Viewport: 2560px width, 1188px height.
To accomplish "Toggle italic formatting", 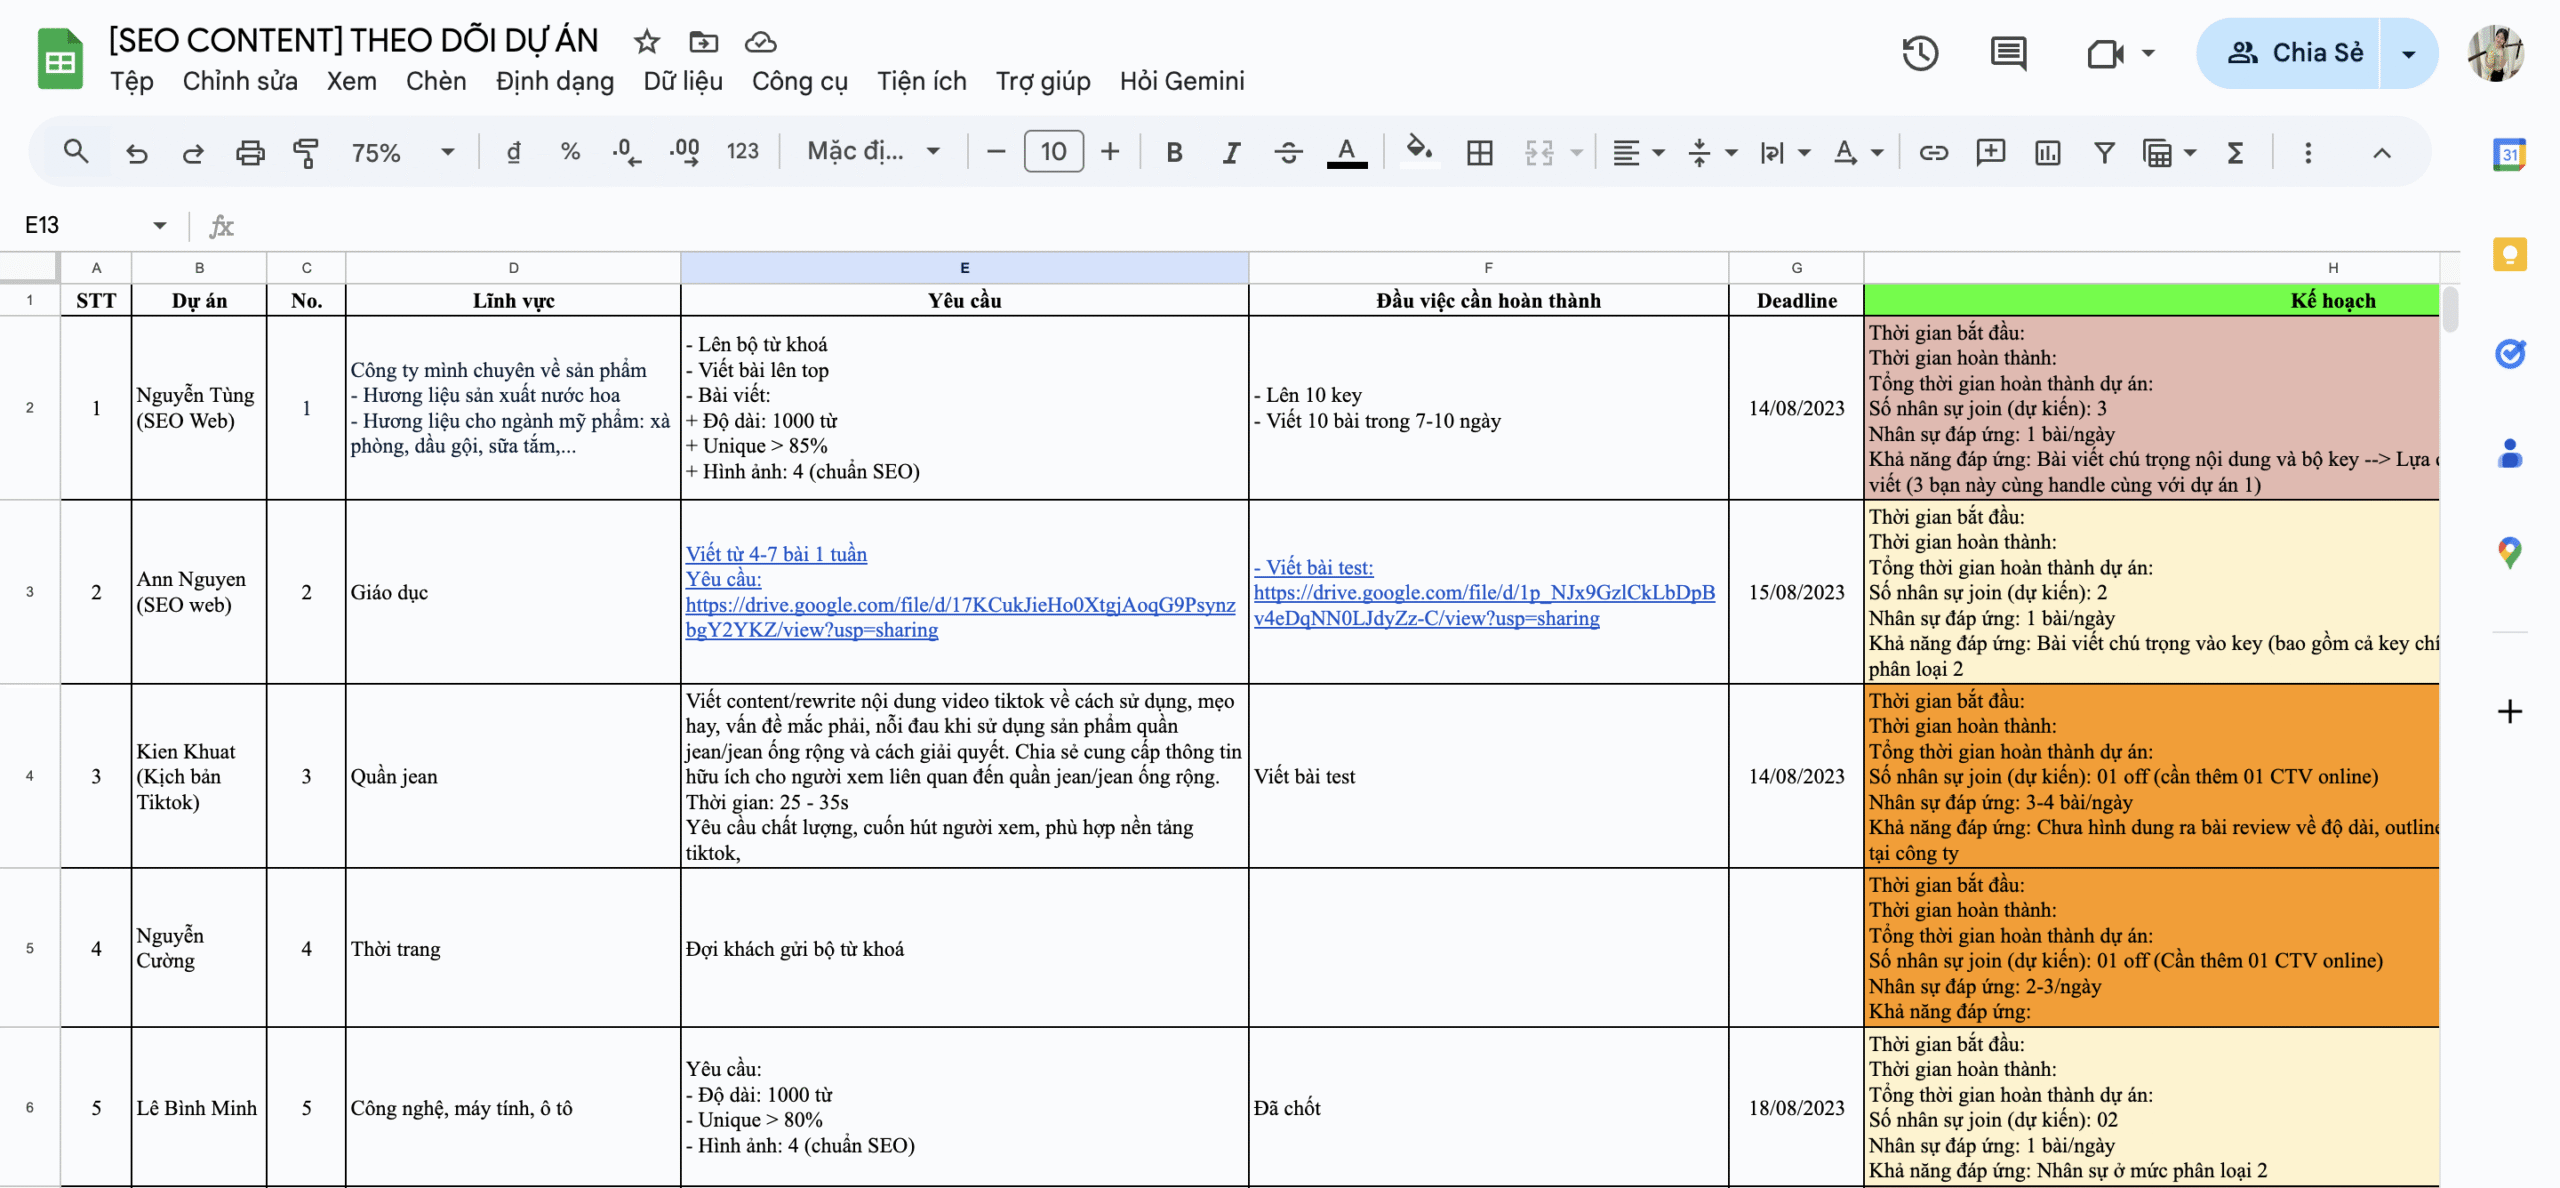I will pyautogui.click(x=1231, y=152).
